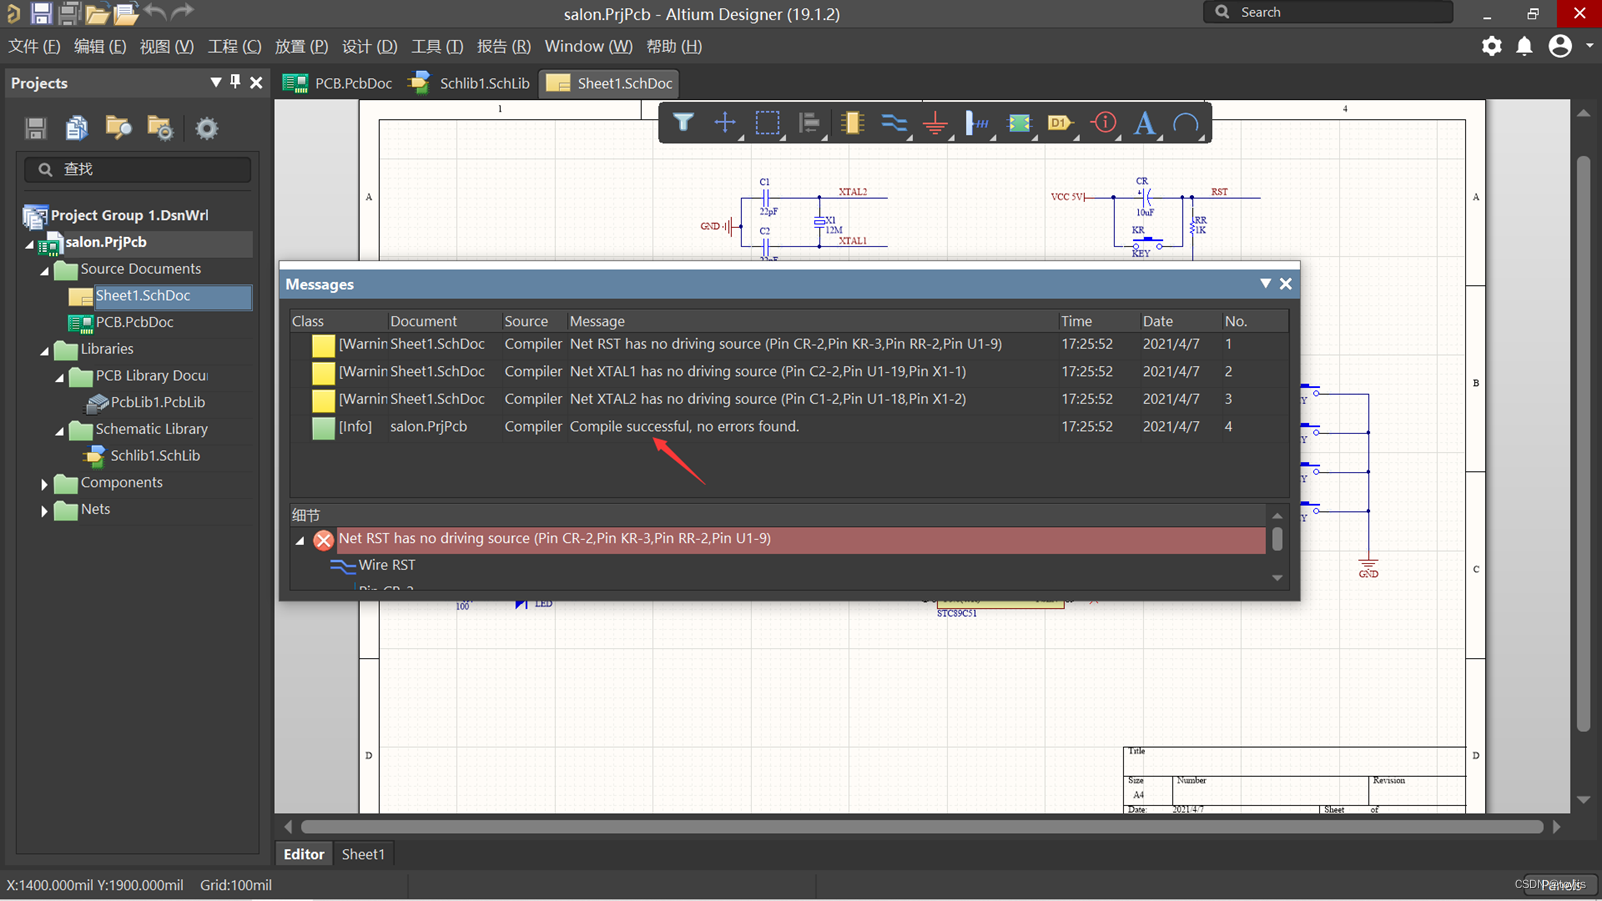Select Schlib1.SchLib in the project tree

point(154,455)
